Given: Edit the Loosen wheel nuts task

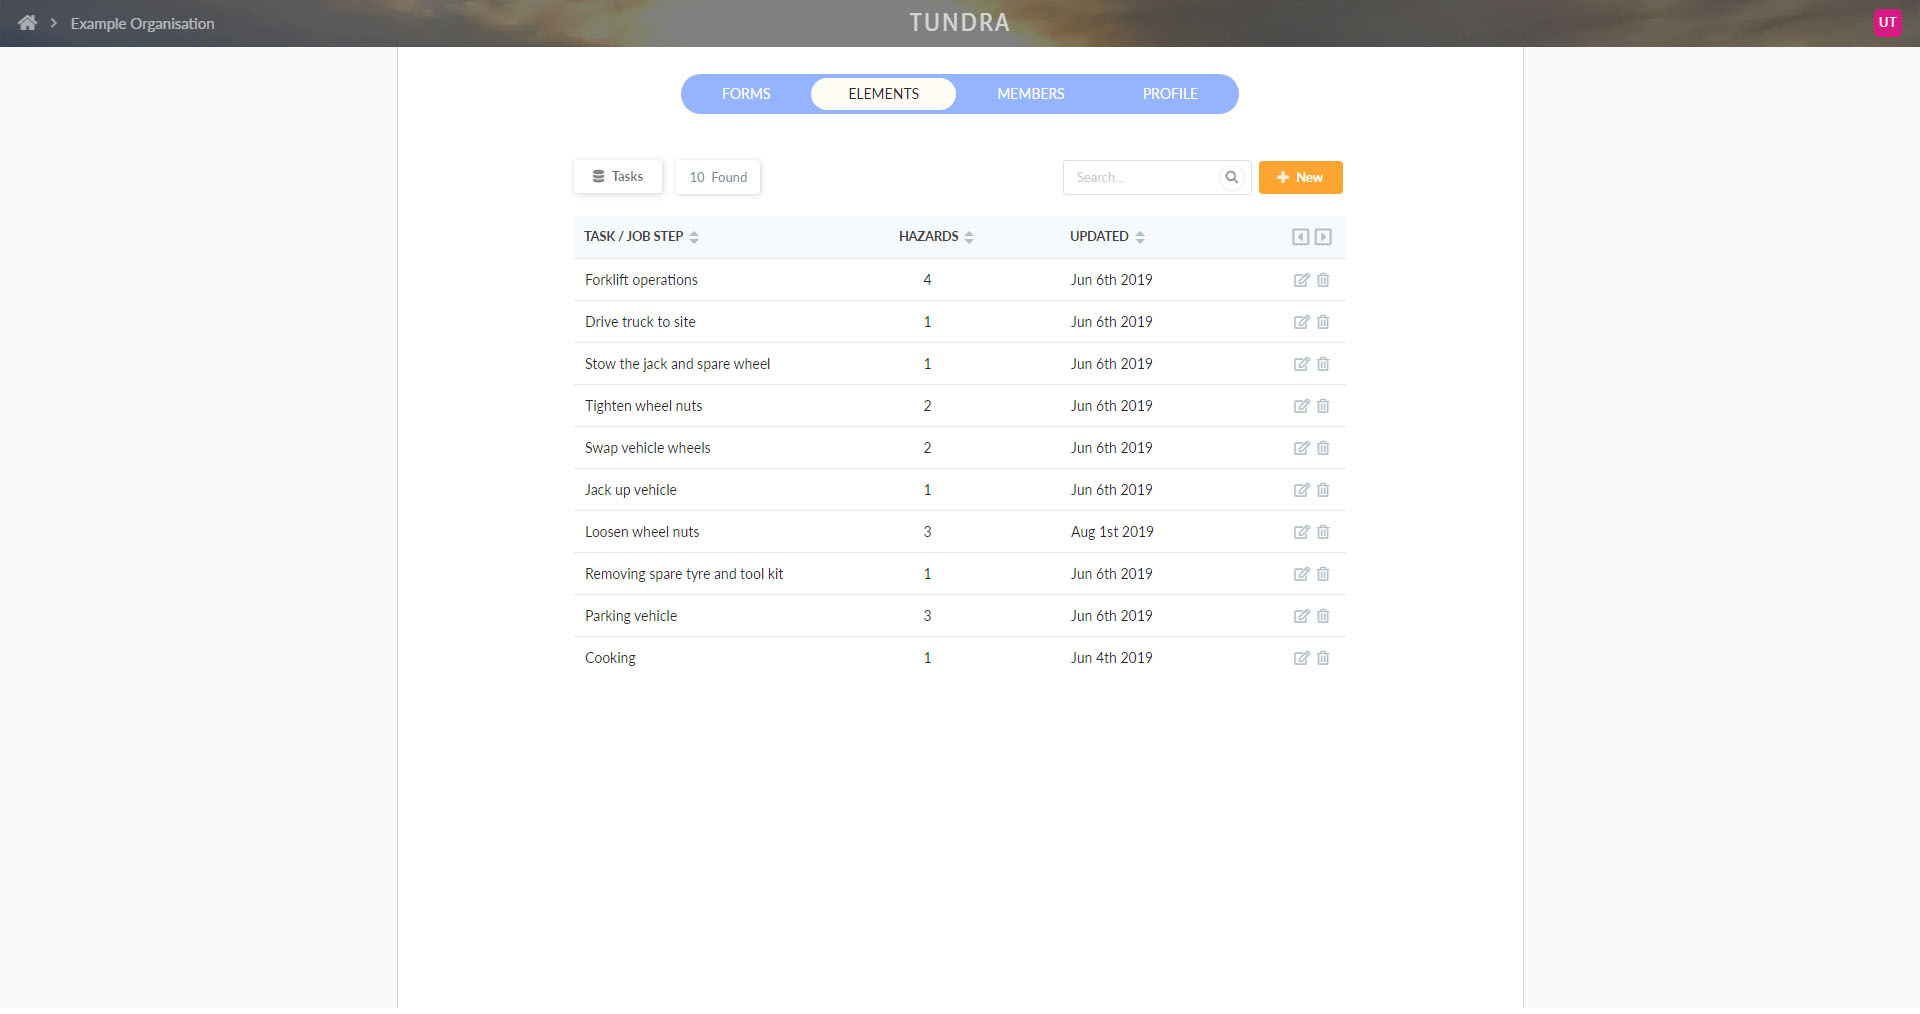Looking at the screenshot, I should pos(1301,532).
